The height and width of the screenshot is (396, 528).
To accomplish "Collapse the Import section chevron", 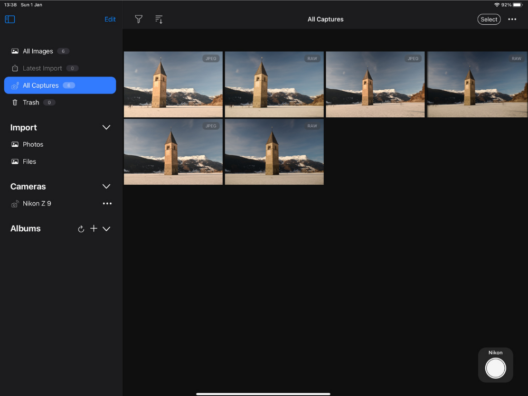I will (106, 127).
